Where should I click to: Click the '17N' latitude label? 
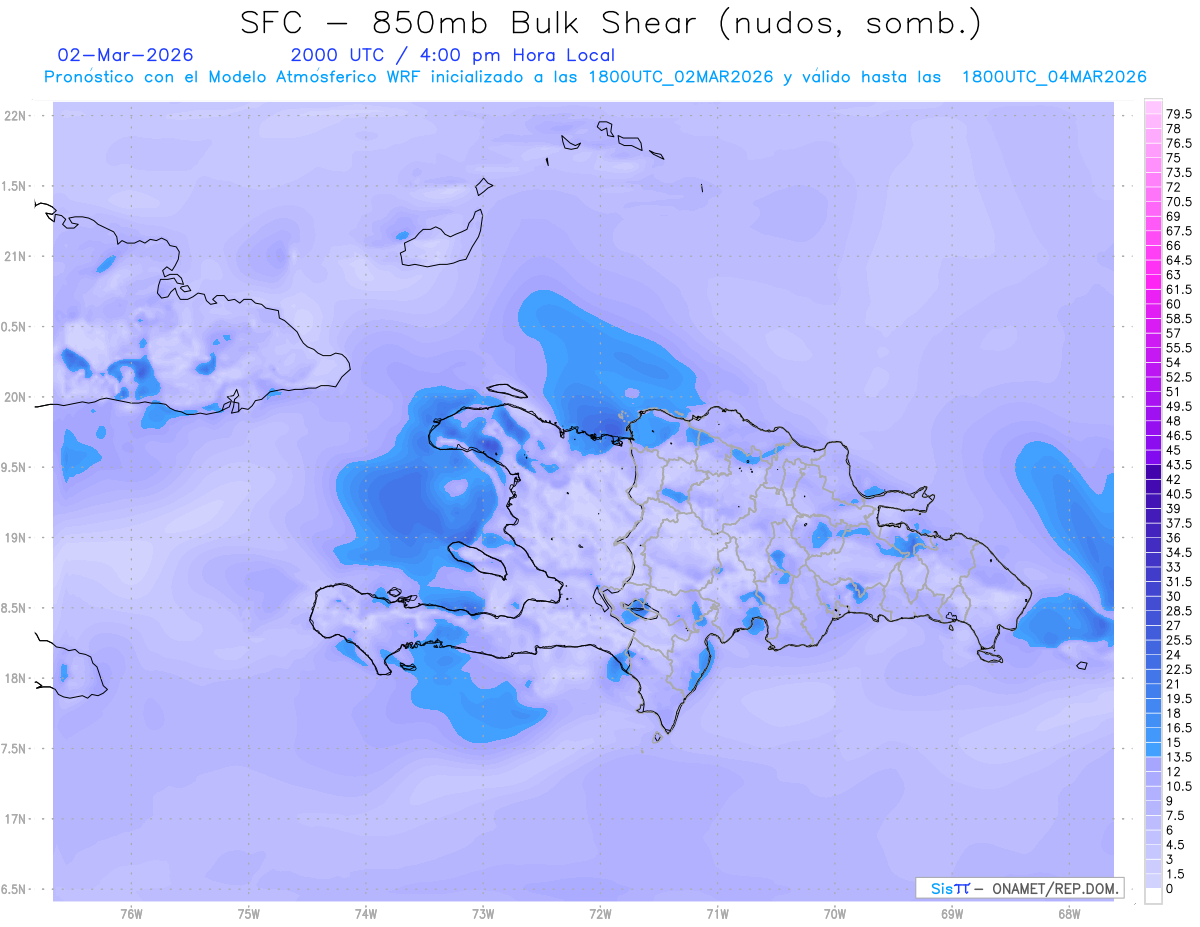tap(15, 819)
